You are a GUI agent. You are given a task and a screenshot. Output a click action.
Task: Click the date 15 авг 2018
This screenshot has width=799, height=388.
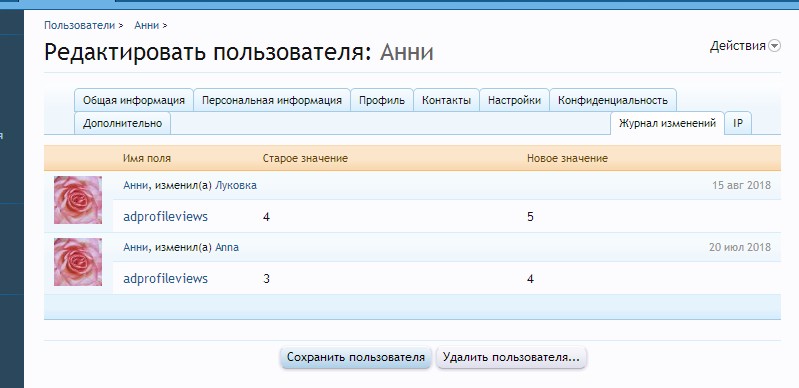[x=741, y=185]
